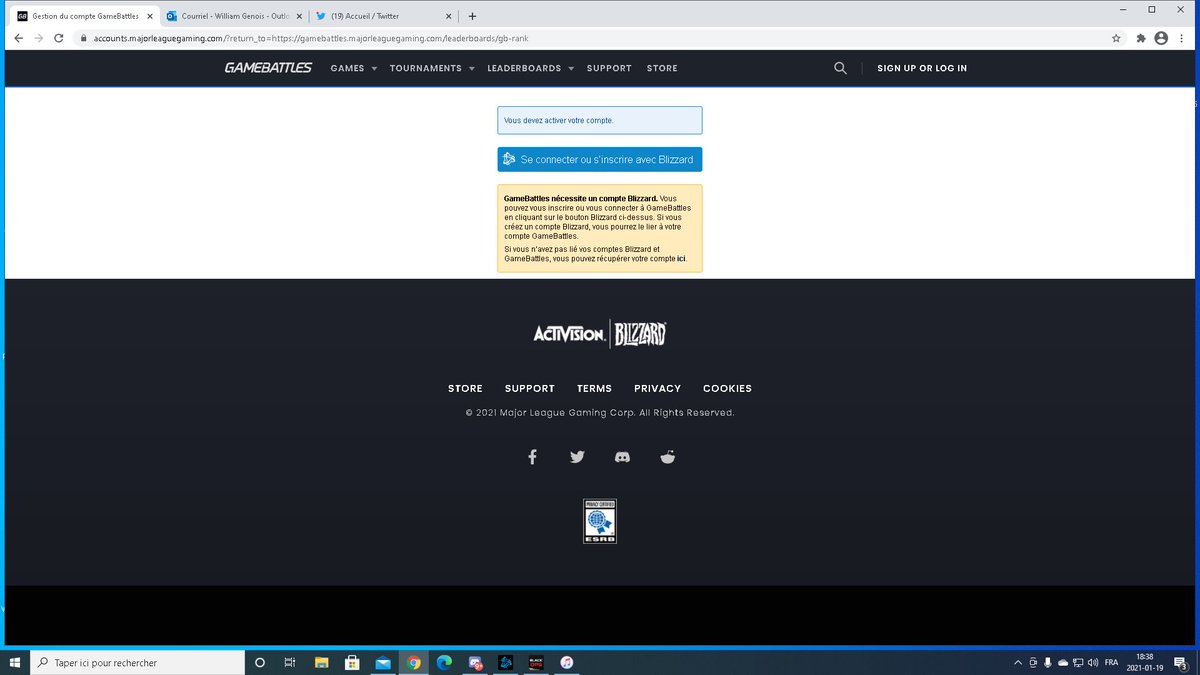Open STORE in top navigation
Screen dimensions: 1200x675
[x=662, y=68]
